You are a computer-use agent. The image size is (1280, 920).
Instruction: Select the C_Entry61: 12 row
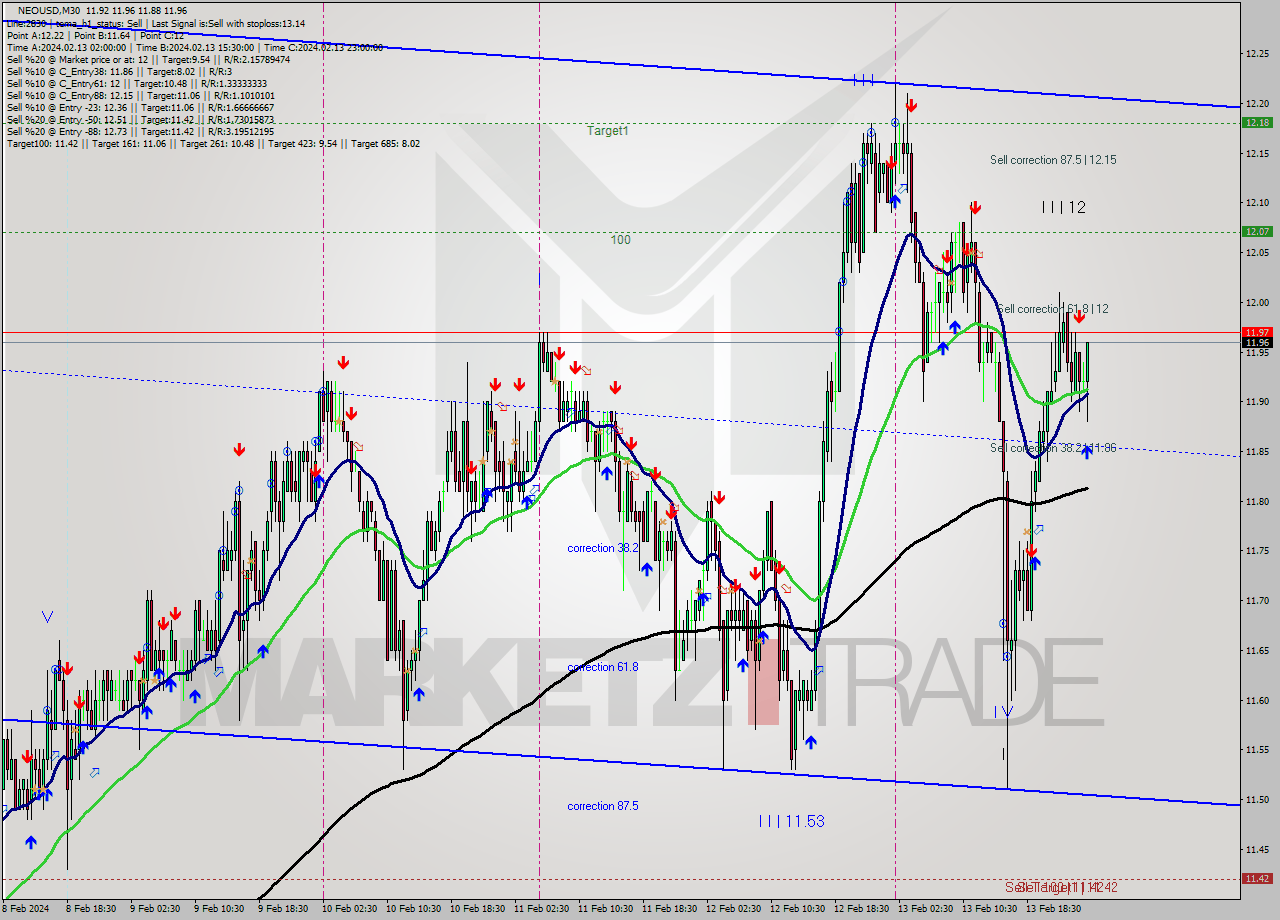click(x=135, y=83)
